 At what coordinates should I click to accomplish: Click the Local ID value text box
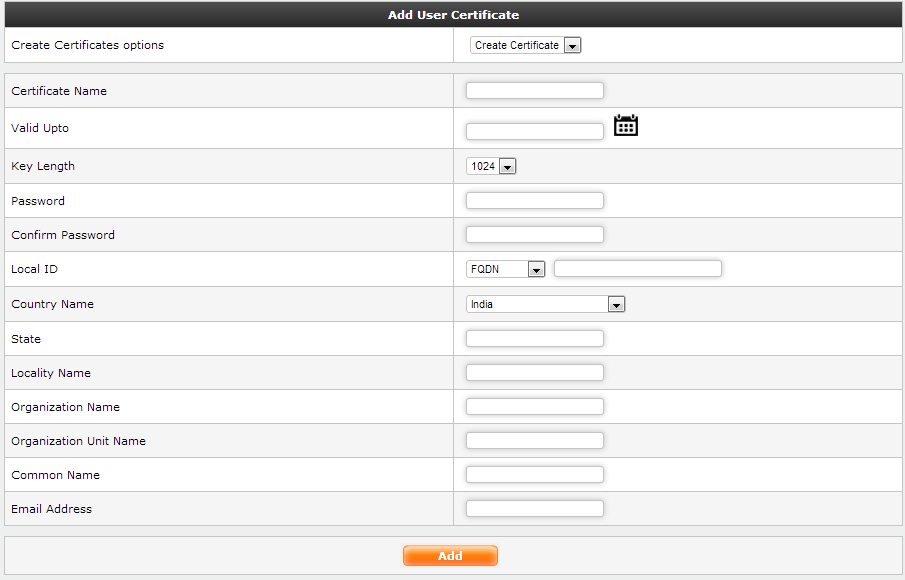coord(637,269)
